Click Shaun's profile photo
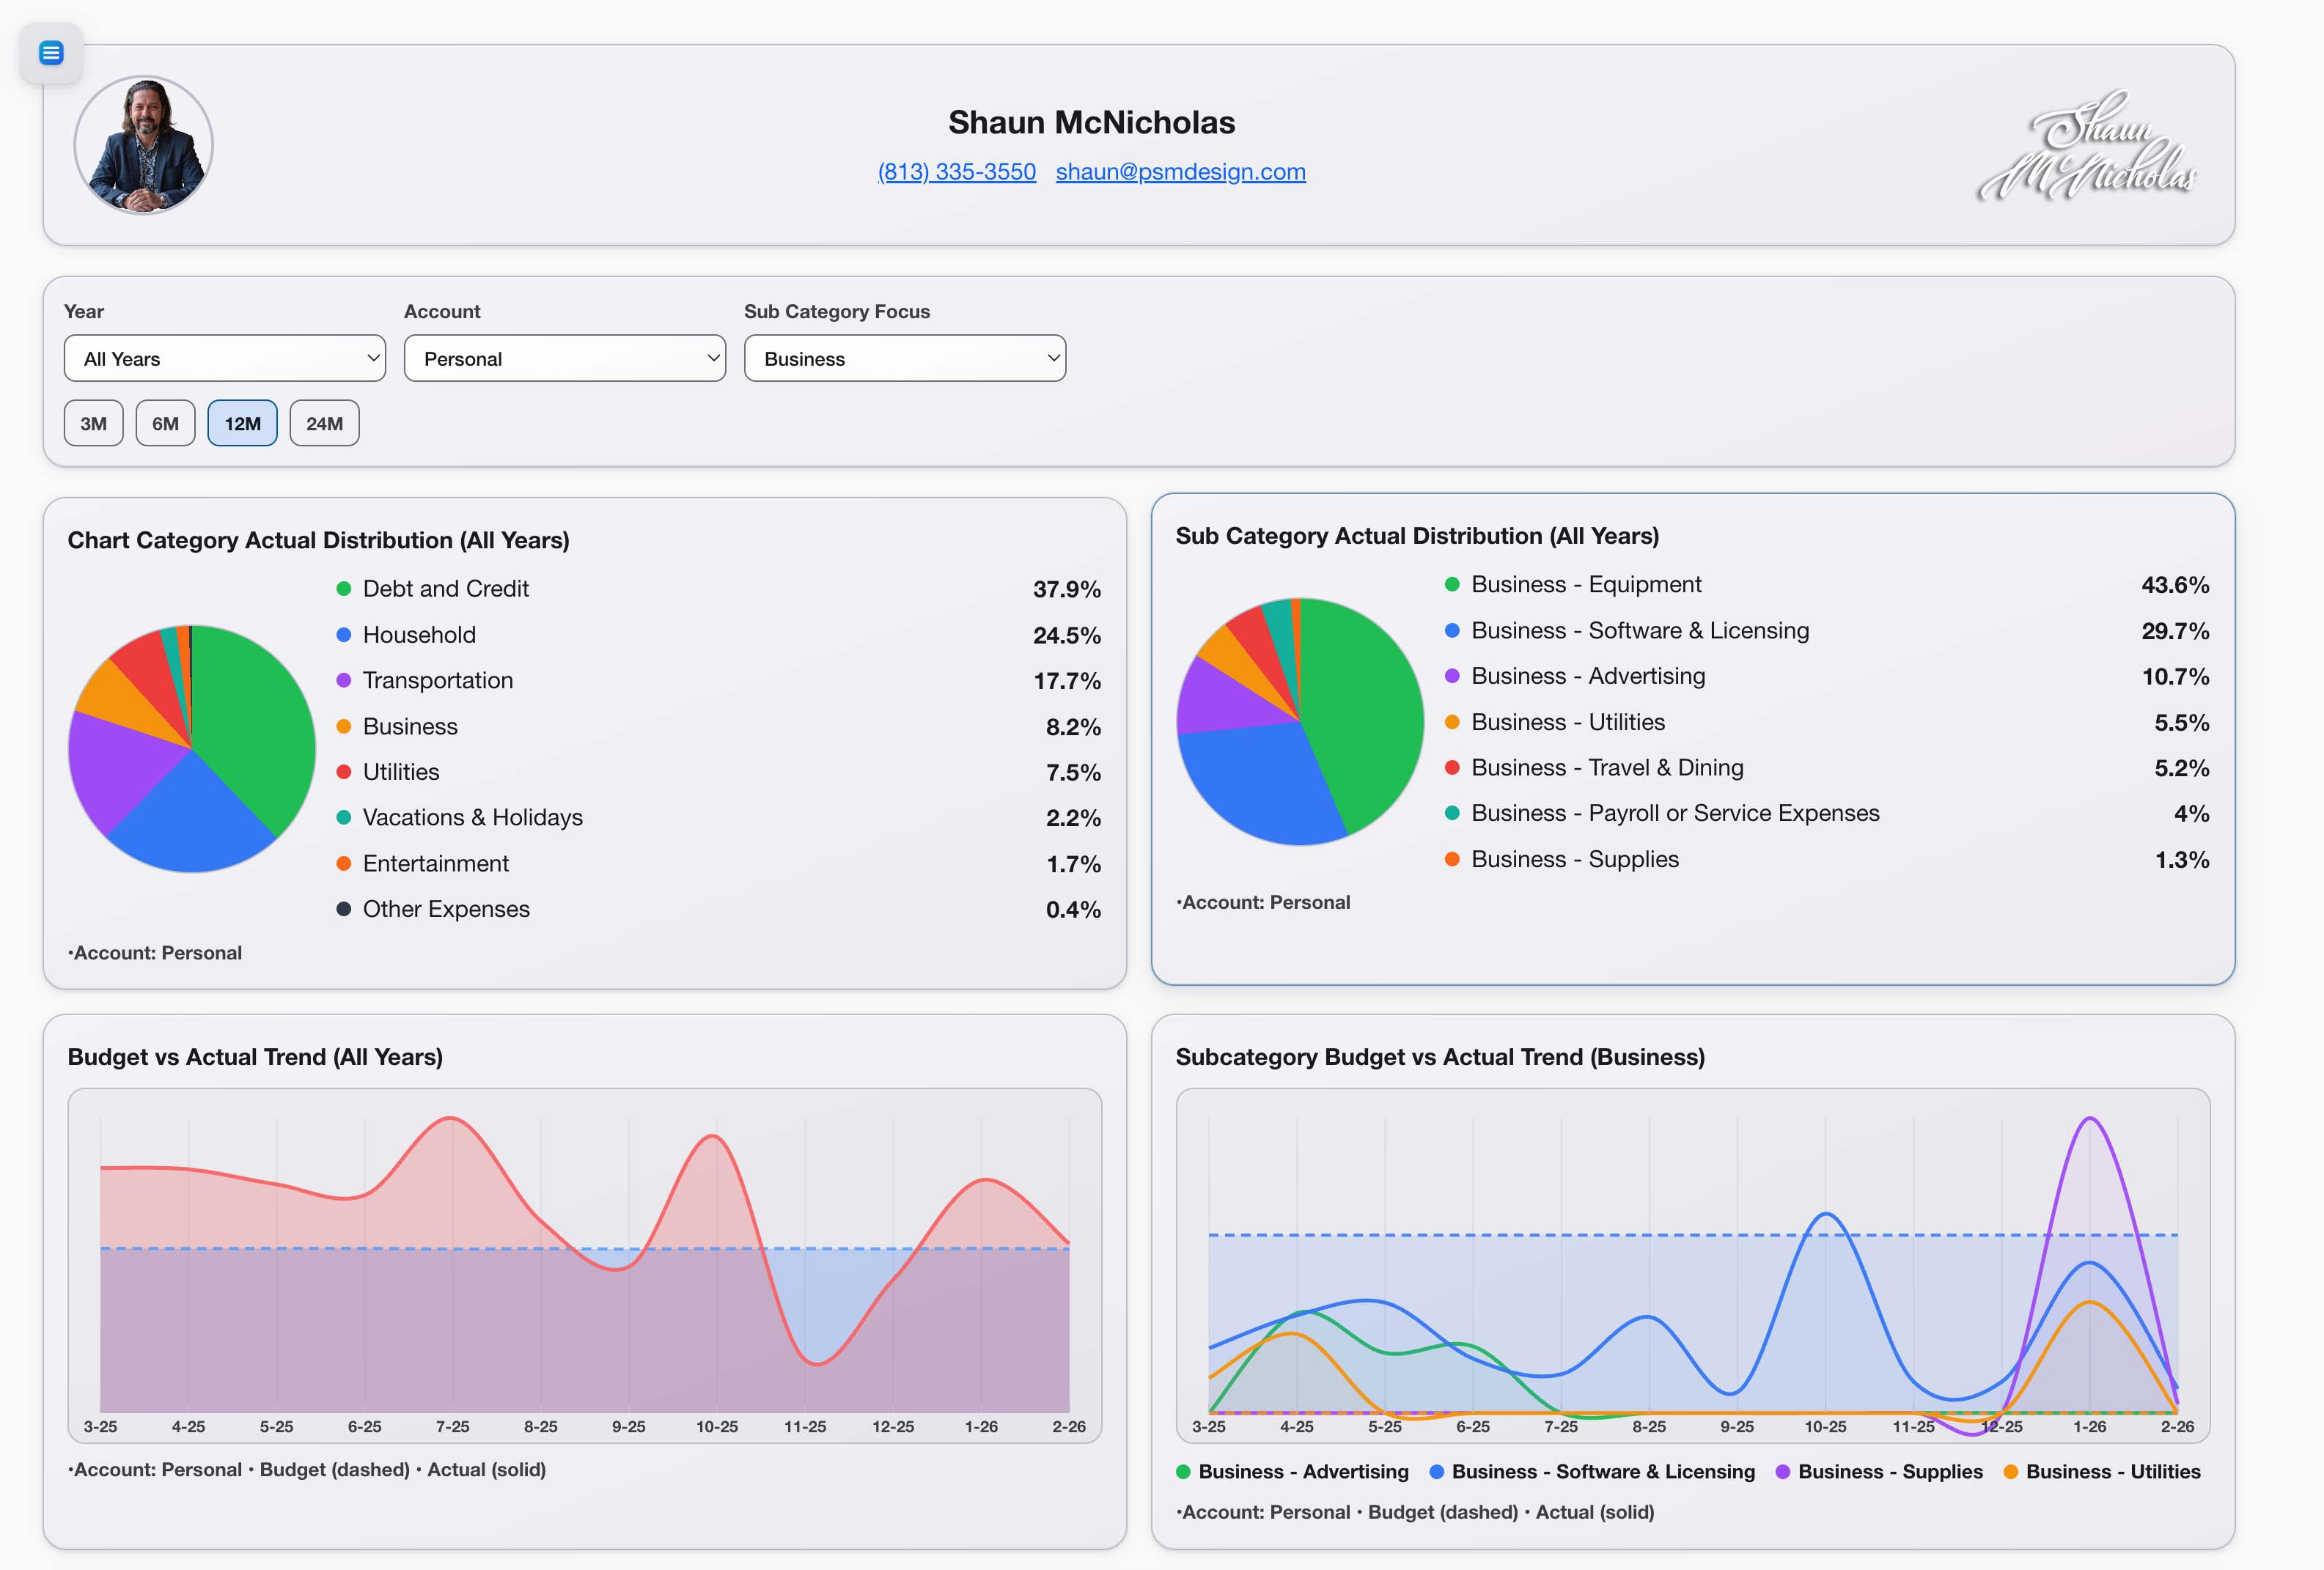This screenshot has width=2324, height=1570. click(x=144, y=144)
